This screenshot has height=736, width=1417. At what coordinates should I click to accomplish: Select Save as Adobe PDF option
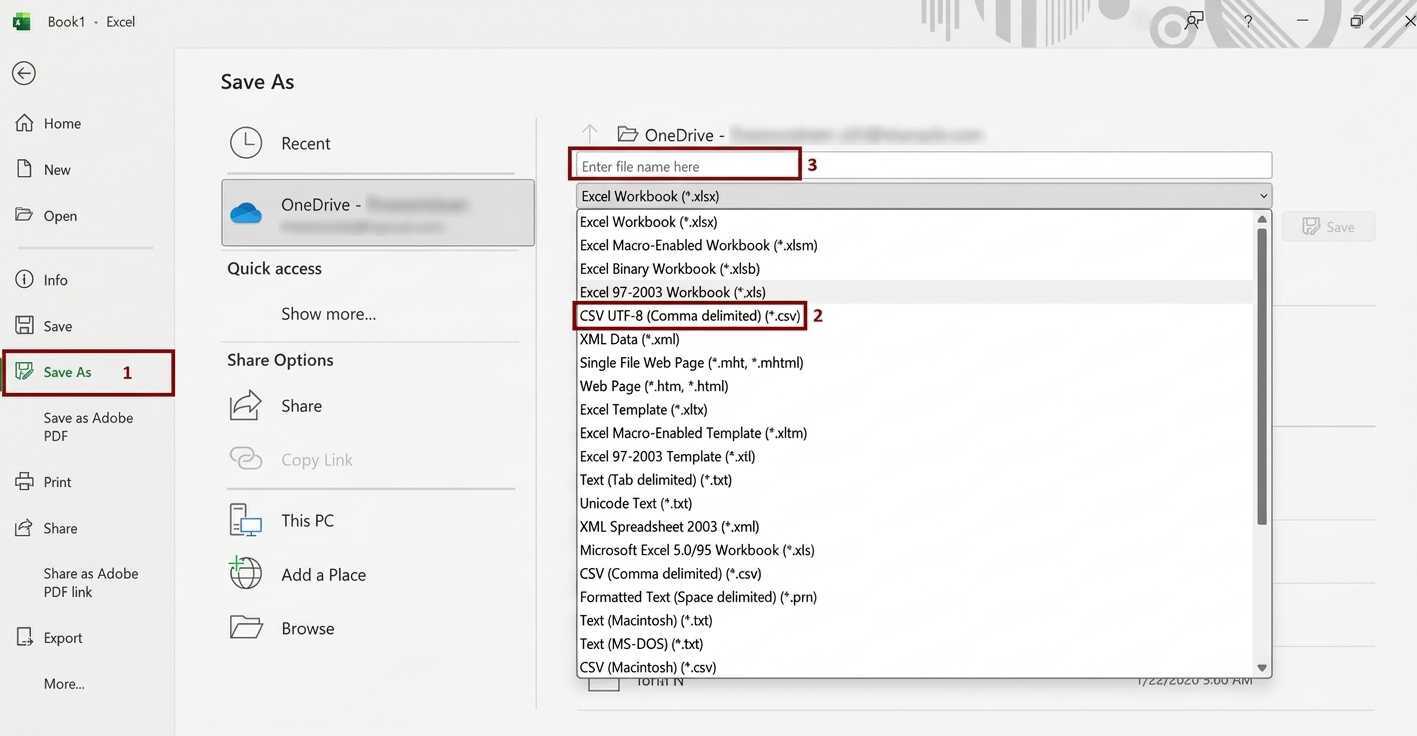(x=88, y=427)
